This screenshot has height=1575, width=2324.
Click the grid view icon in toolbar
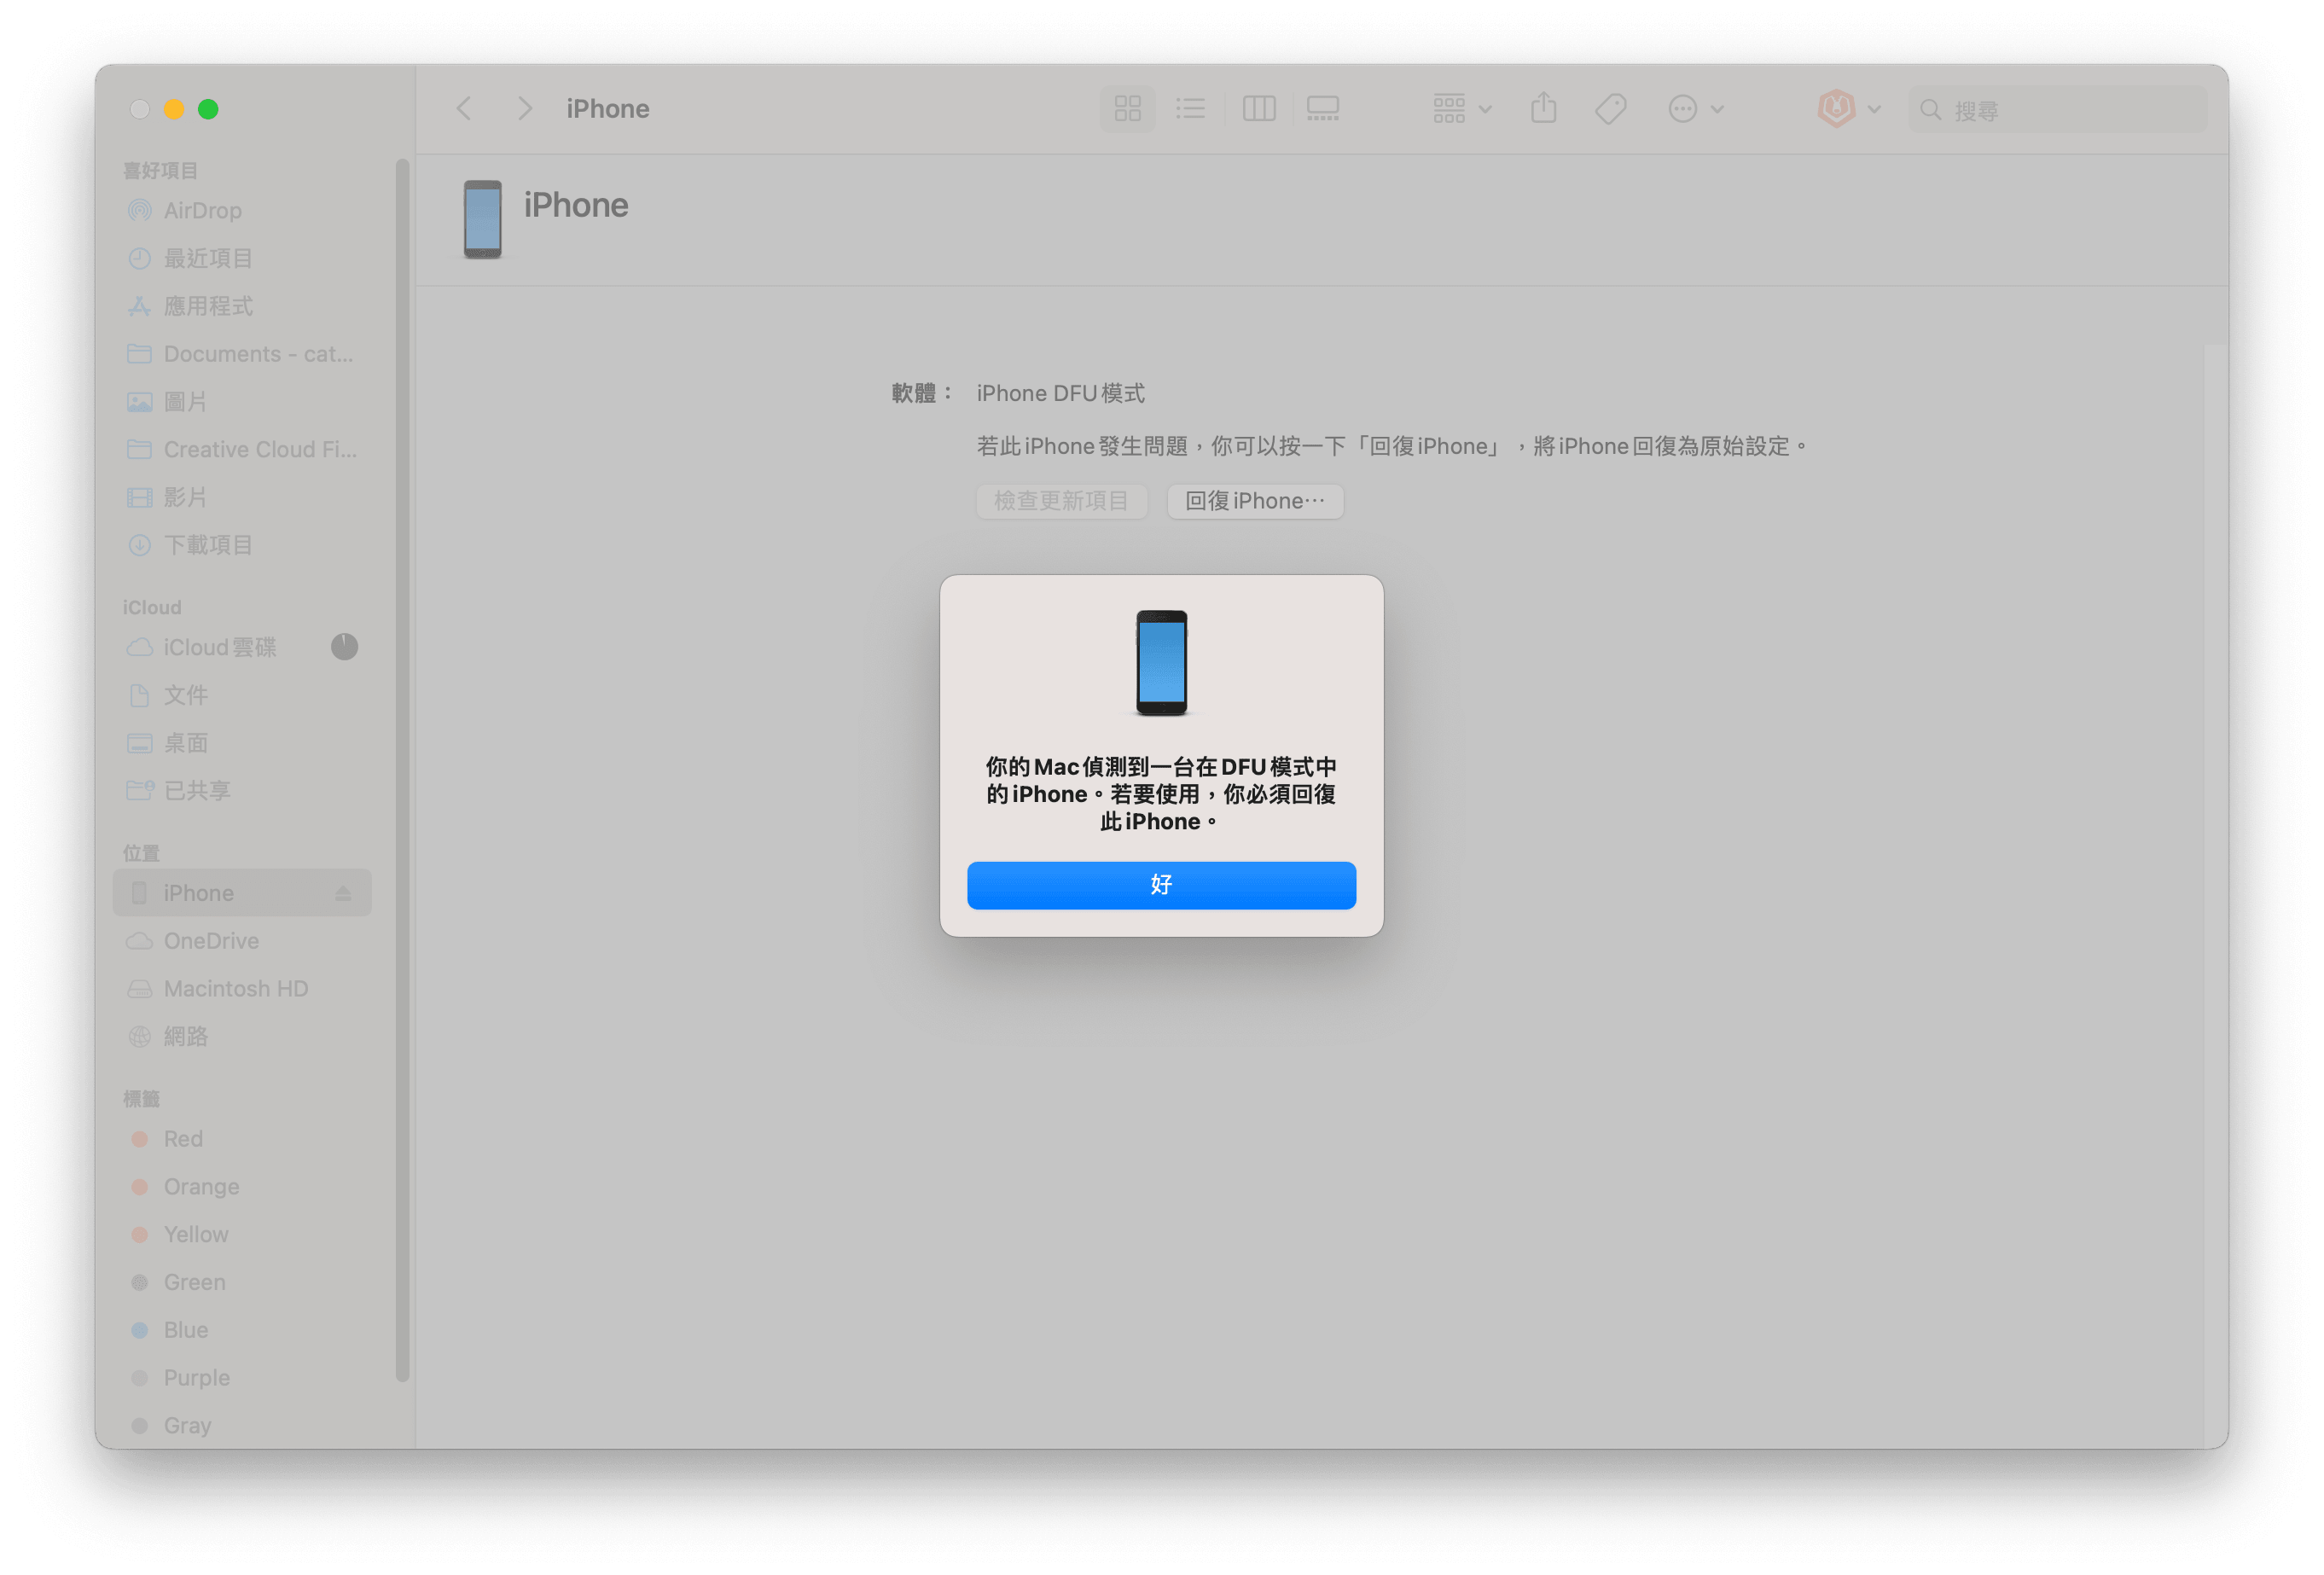pyautogui.click(x=1127, y=109)
